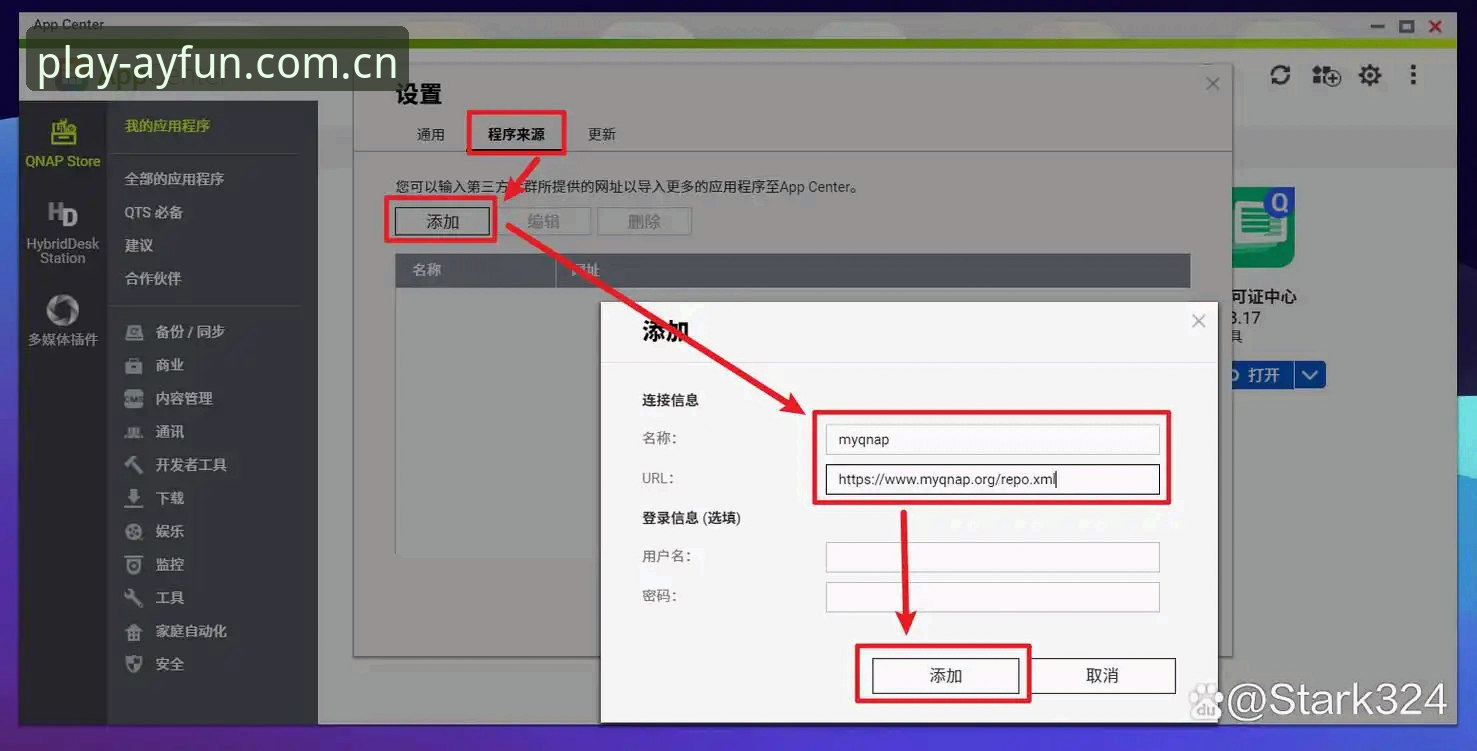Click the green license center app icon
The height and width of the screenshot is (751, 1477).
1262,227
